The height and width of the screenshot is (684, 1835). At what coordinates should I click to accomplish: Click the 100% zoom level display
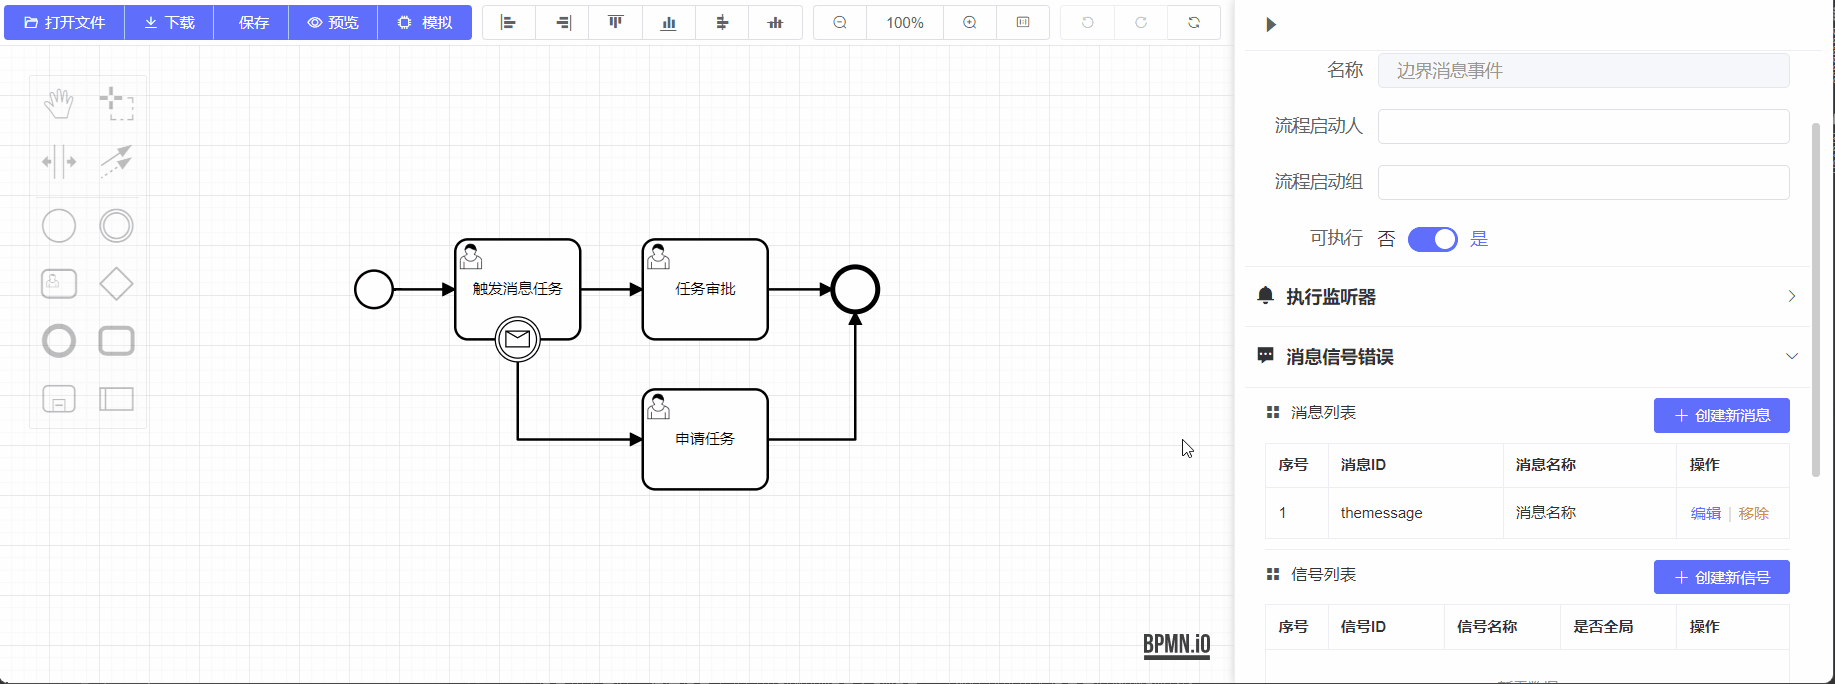(905, 22)
